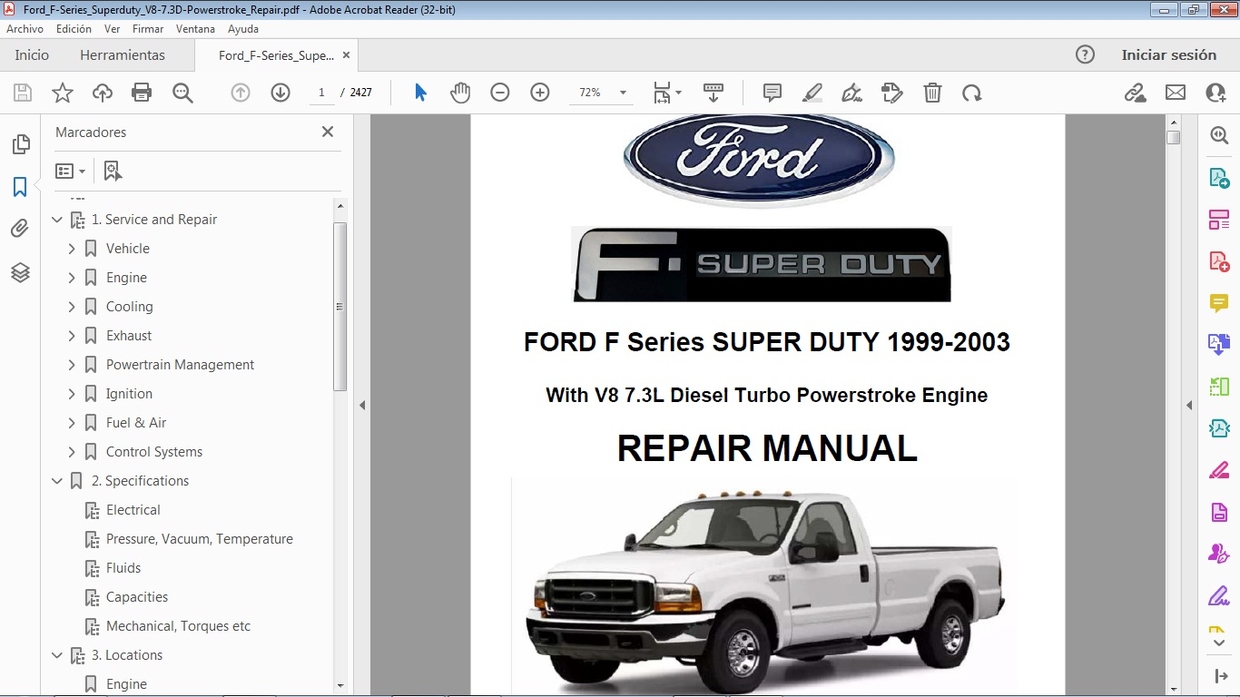Select the Delete pages trash icon

tap(932, 92)
